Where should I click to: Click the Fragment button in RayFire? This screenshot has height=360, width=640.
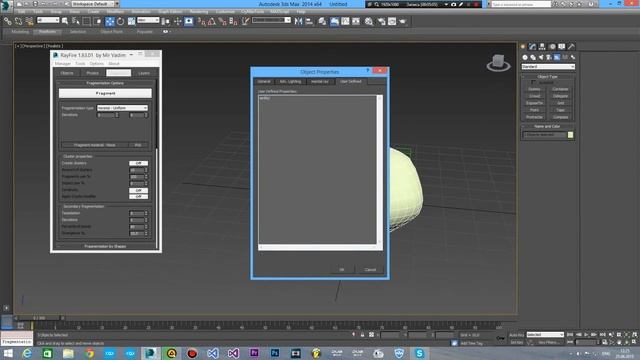(105, 93)
